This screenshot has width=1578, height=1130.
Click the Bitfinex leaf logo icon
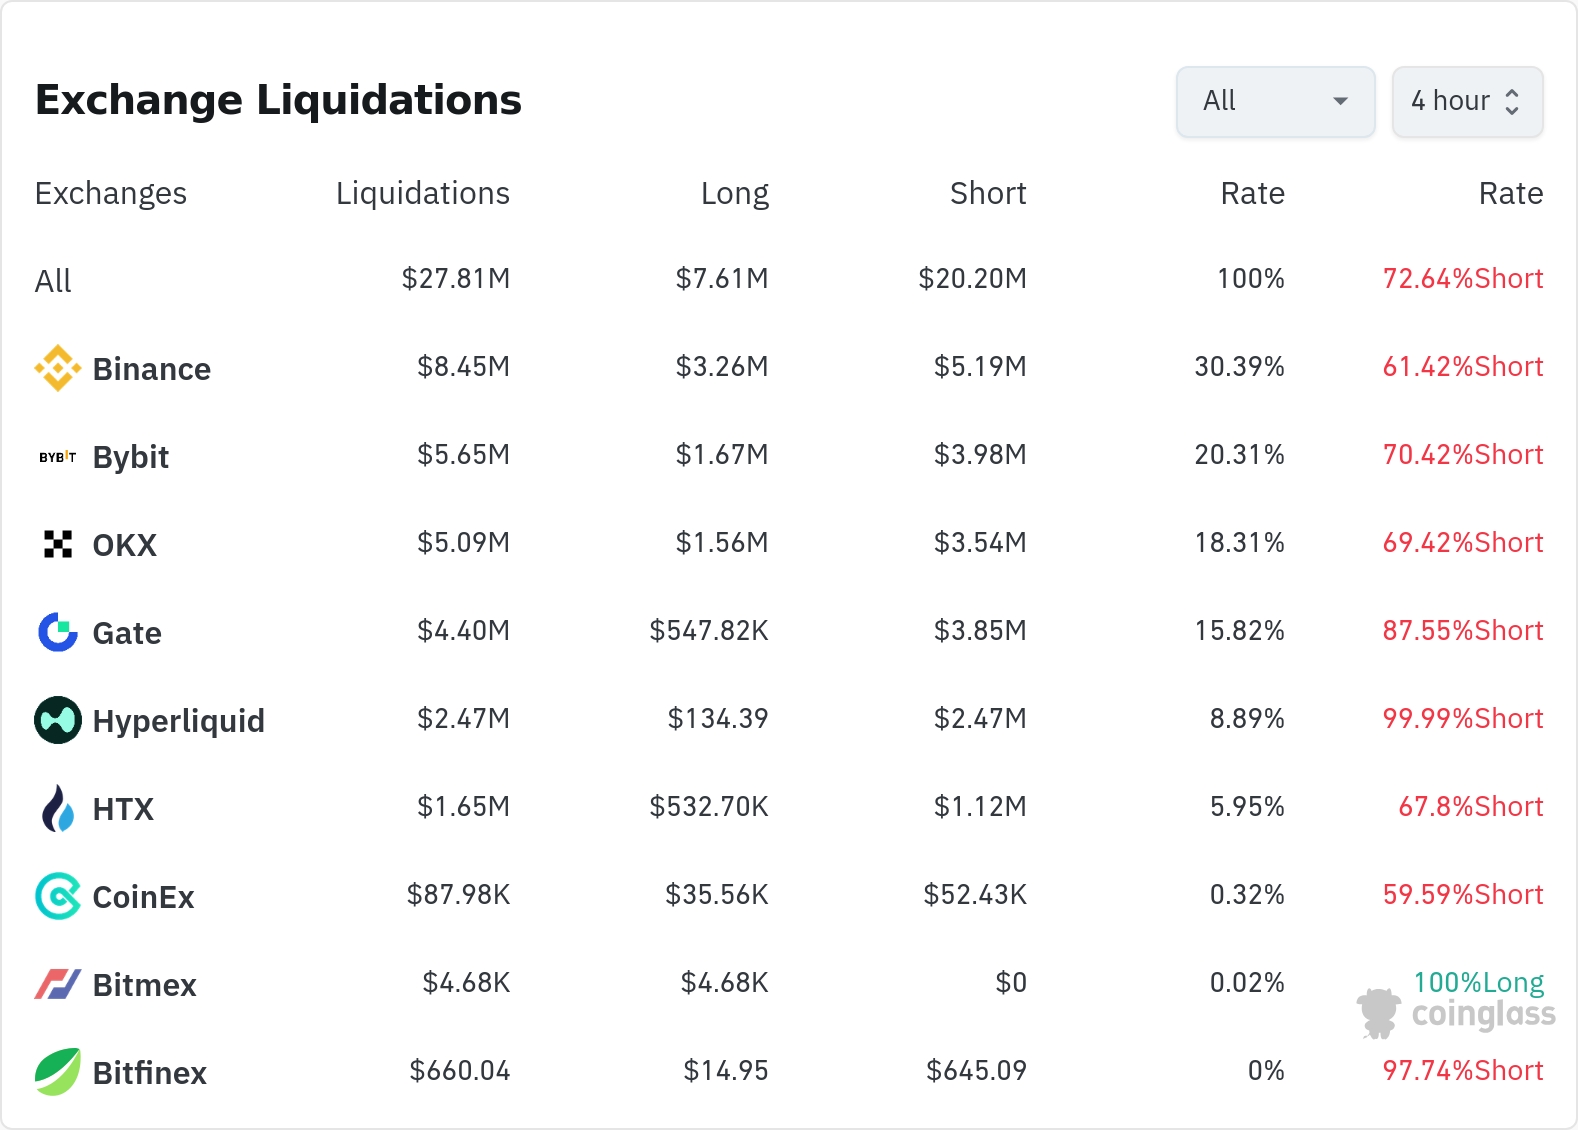(58, 1072)
